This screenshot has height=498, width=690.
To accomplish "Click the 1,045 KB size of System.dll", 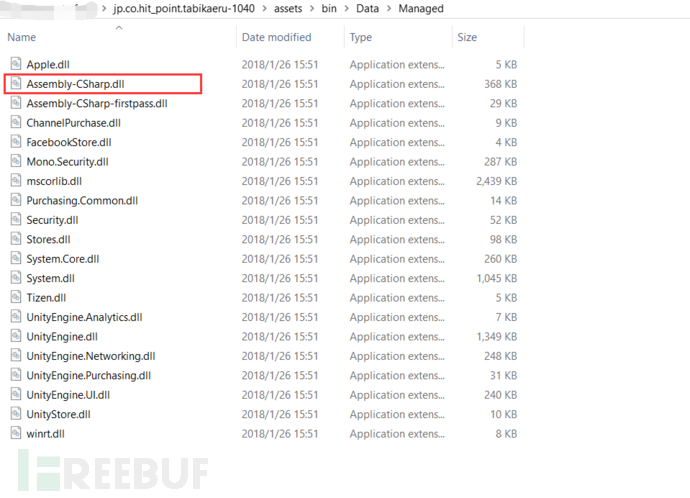I will (496, 278).
